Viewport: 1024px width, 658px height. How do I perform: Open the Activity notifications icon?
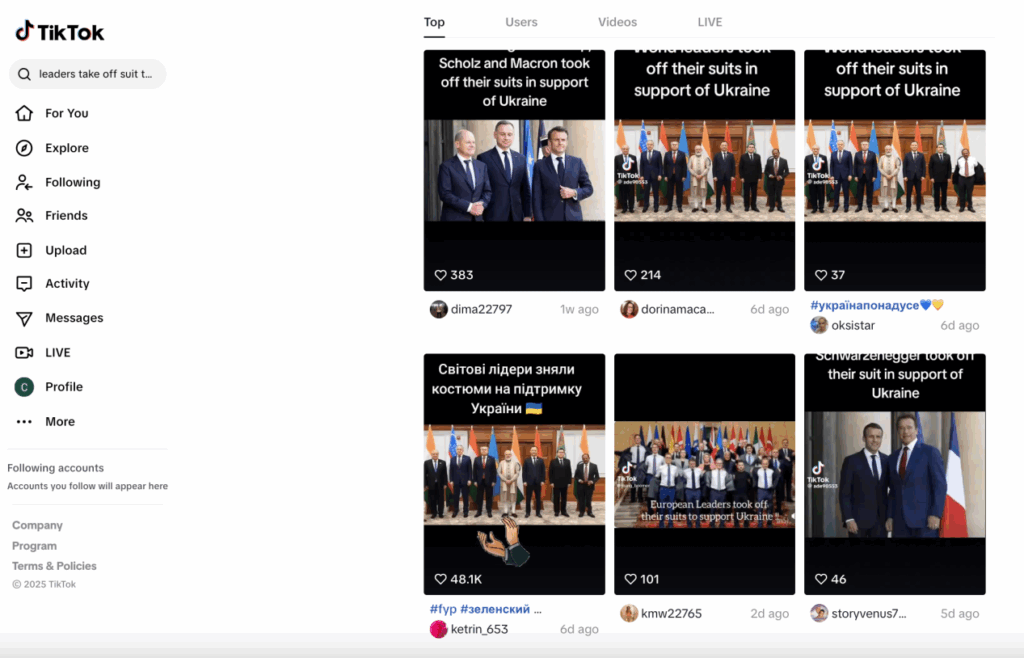(24, 284)
